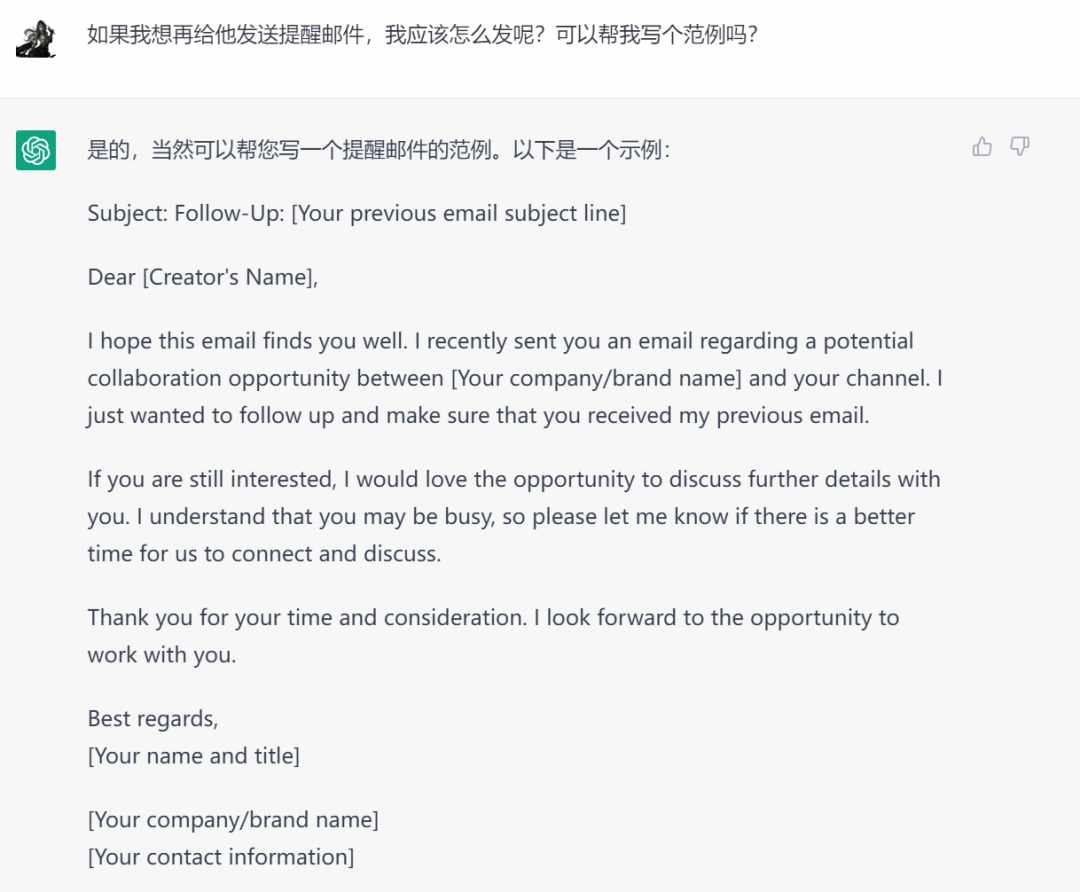The height and width of the screenshot is (892, 1080).
Task: Click '[Your company/brand name]' in the signature
Action: click(x=233, y=820)
